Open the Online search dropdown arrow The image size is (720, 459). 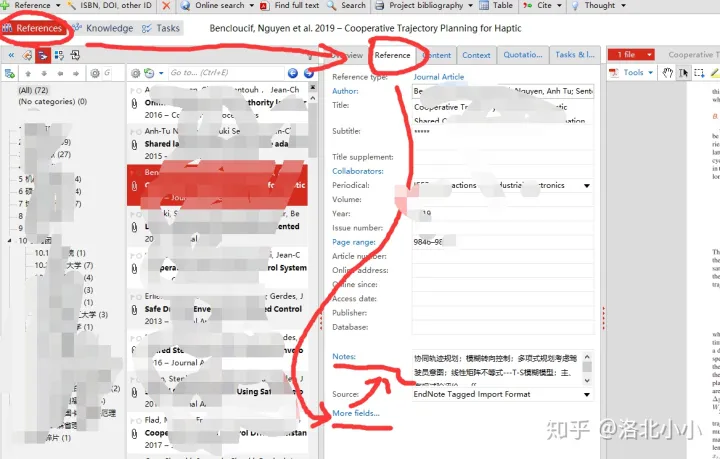[x=252, y=6]
